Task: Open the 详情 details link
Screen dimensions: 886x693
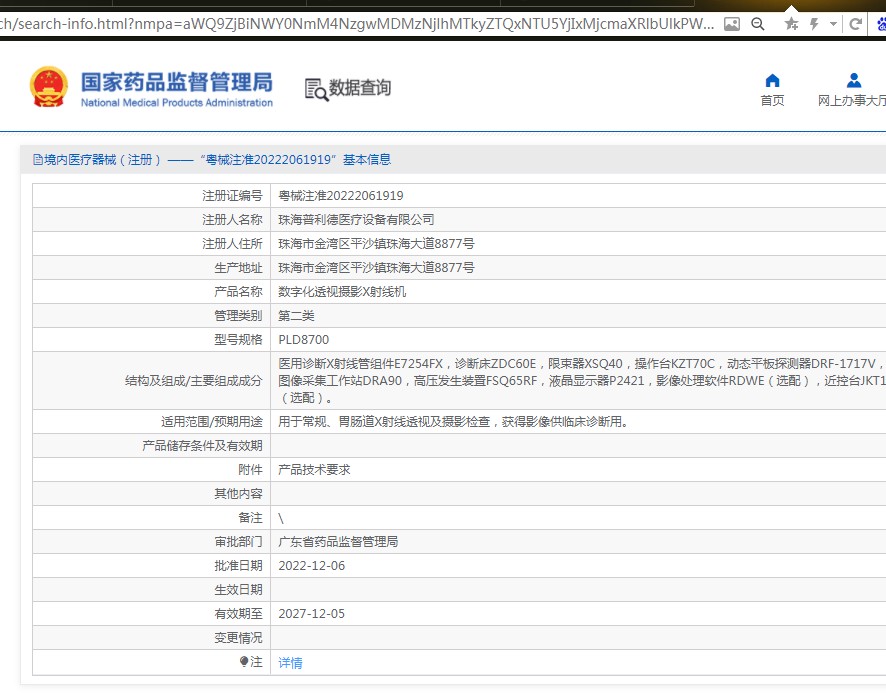Action: (x=290, y=662)
